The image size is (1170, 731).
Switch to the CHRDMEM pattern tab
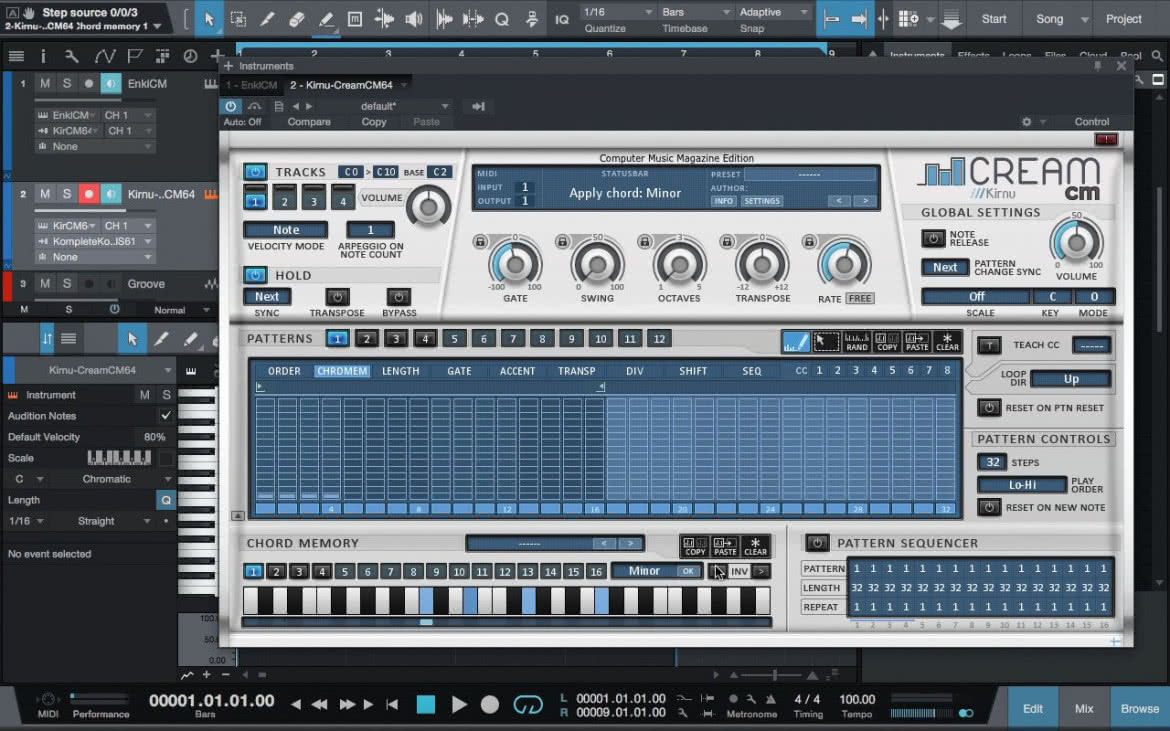click(x=342, y=371)
